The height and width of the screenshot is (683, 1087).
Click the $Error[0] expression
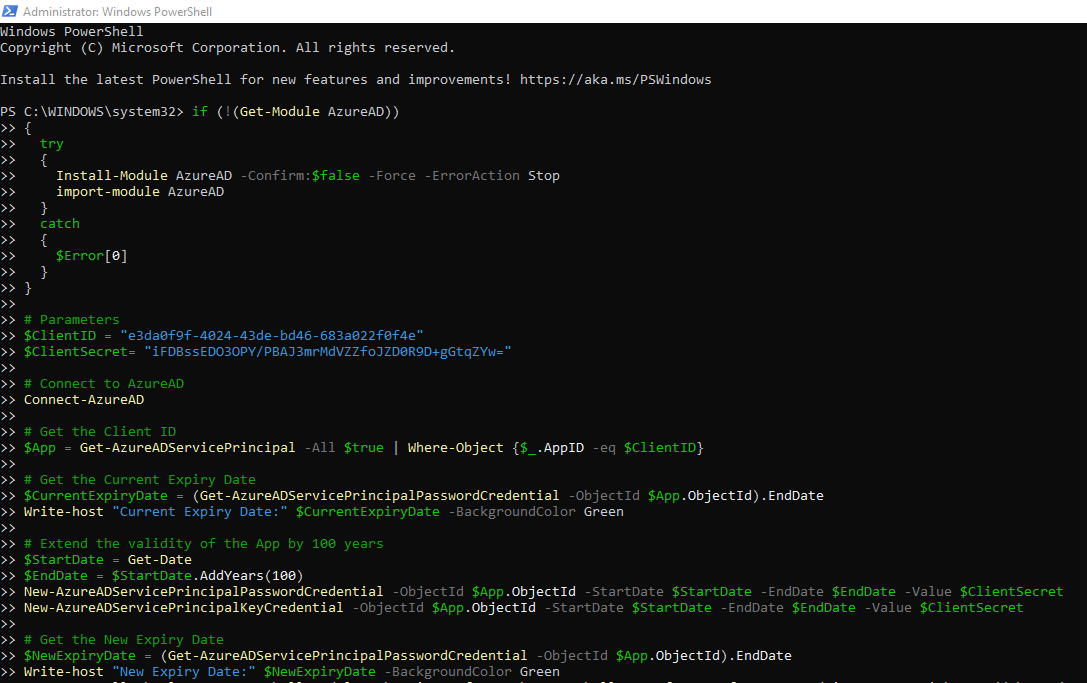point(92,256)
